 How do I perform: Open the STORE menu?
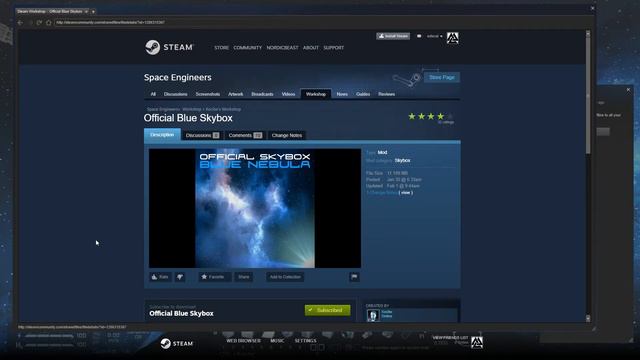pos(222,48)
